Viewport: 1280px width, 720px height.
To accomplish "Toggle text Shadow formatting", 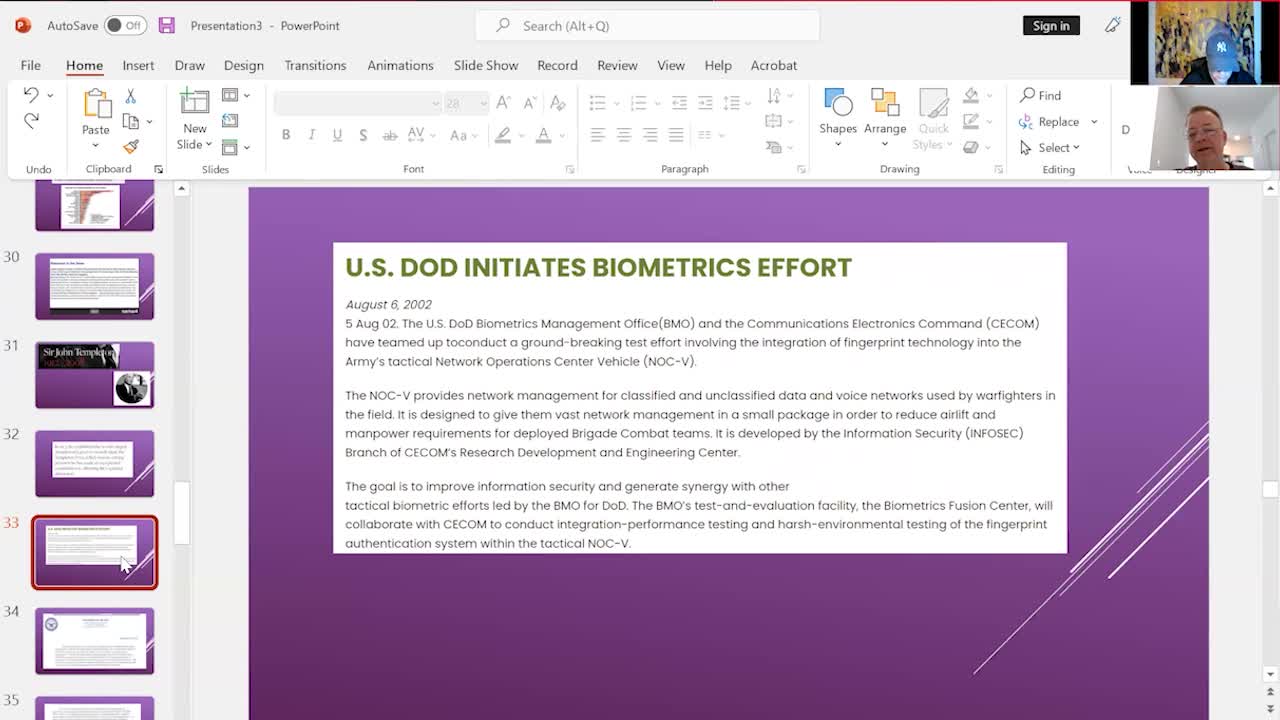I will click(x=363, y=135).
